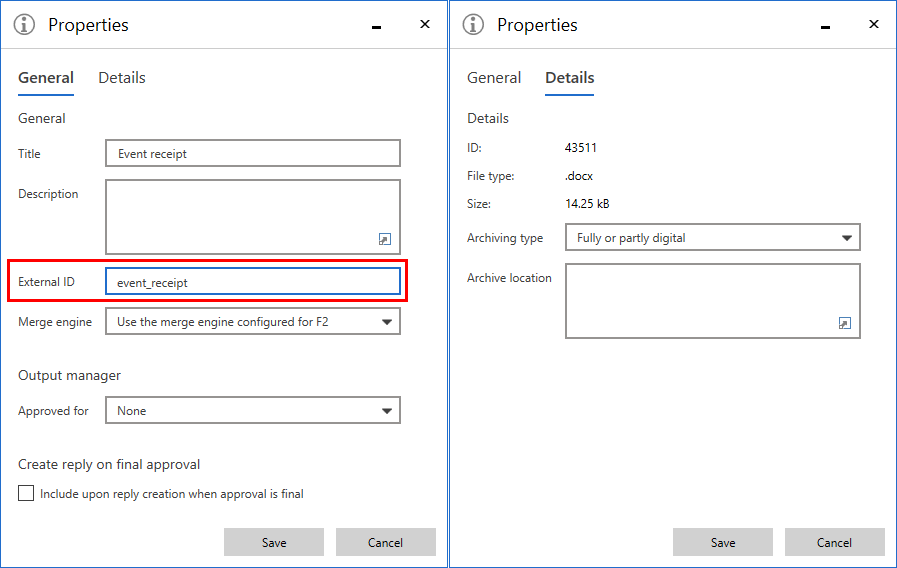Focus the External ID input field

[252, 282]
